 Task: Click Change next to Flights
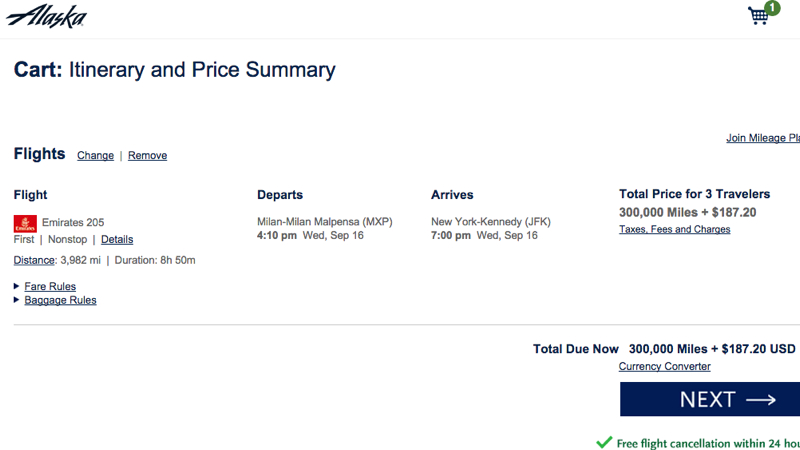tap(95, 156)
